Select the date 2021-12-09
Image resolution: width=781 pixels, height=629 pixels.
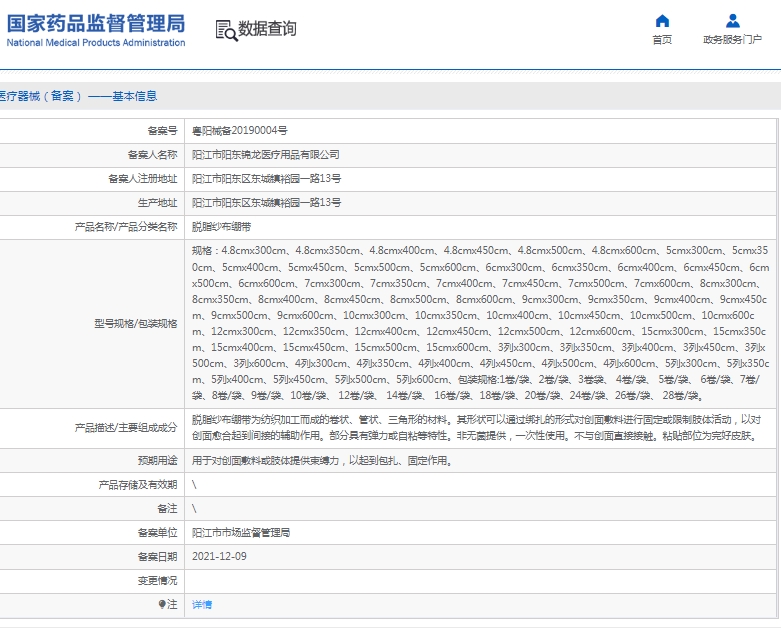click(x=219, y=556)
